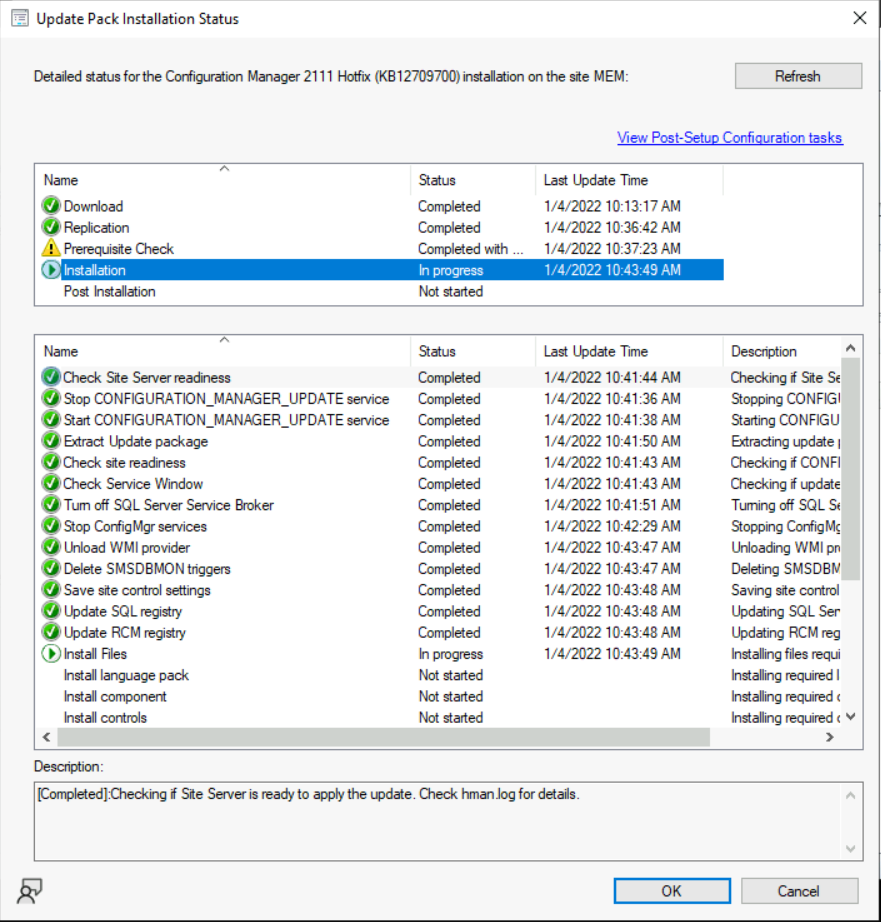Click the check icon for Extract Update package
Viewport: 881px width, 922px height.
(x=51, y=440)
